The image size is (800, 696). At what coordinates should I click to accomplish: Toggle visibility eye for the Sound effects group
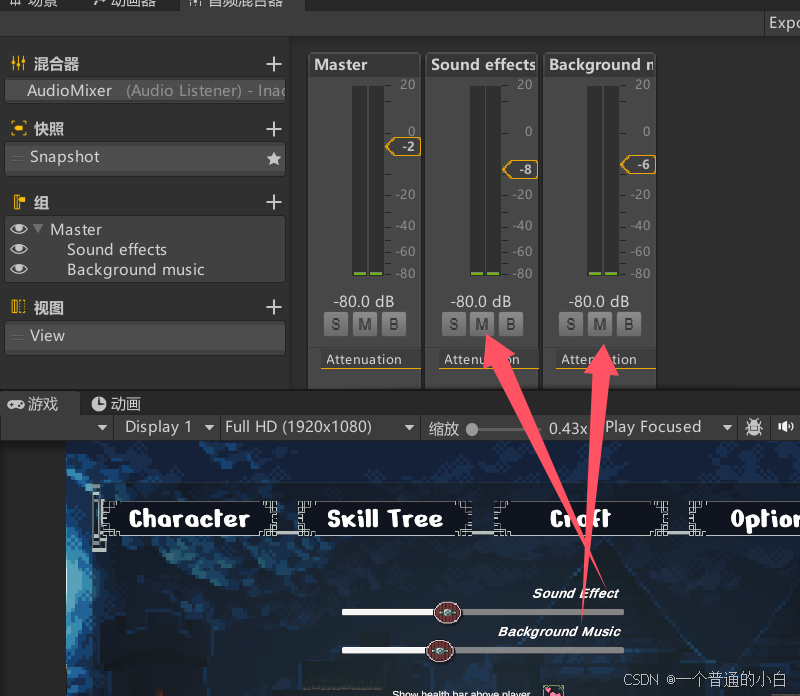click(19, 249)
